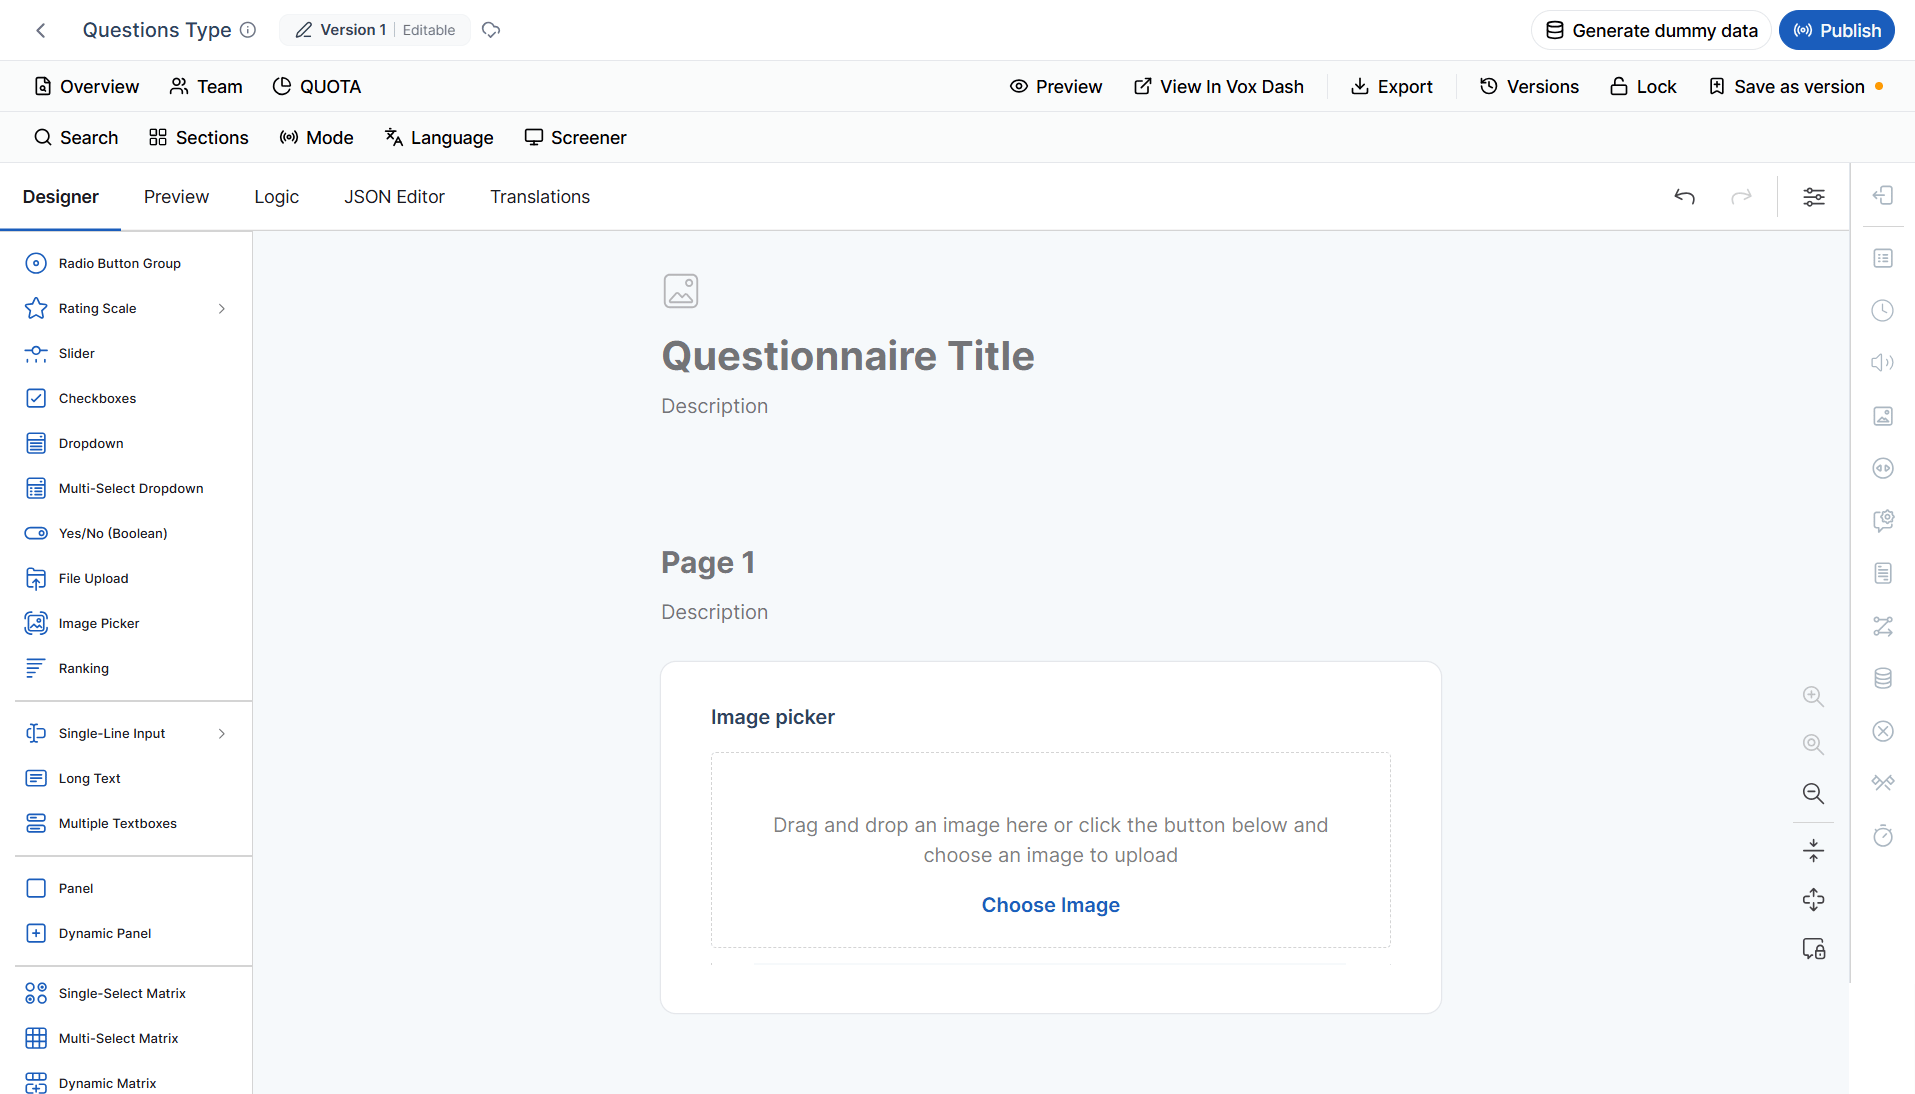Click Save as version button
The image size is (1915, 1094).
pos(1796,87)
